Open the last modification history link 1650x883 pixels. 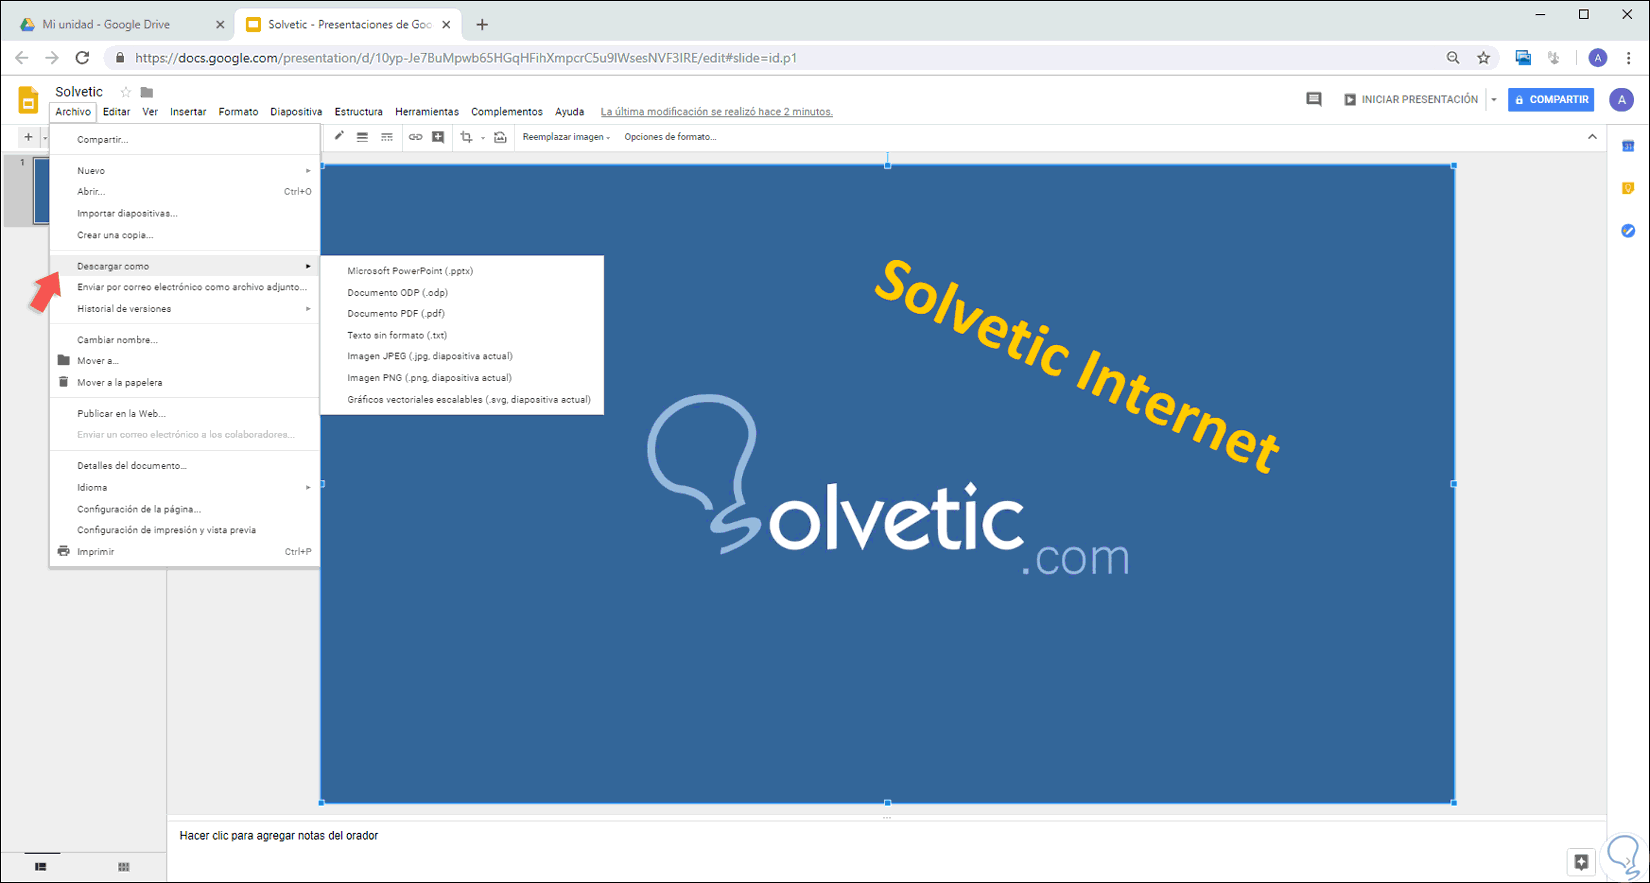[717, 112]
